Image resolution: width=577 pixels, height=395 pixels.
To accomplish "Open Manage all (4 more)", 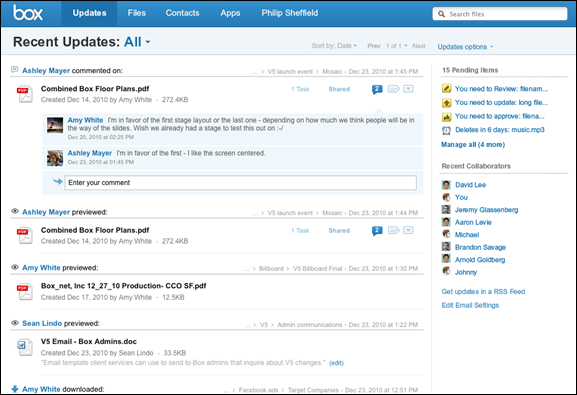I will pos(473,145).
